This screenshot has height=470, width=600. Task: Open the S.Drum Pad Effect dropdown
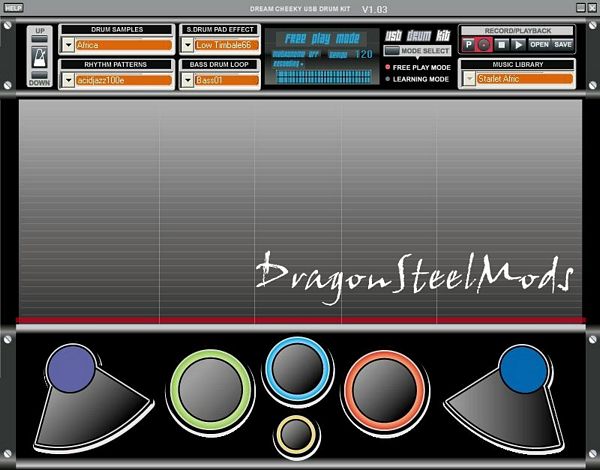coord(187,45)
